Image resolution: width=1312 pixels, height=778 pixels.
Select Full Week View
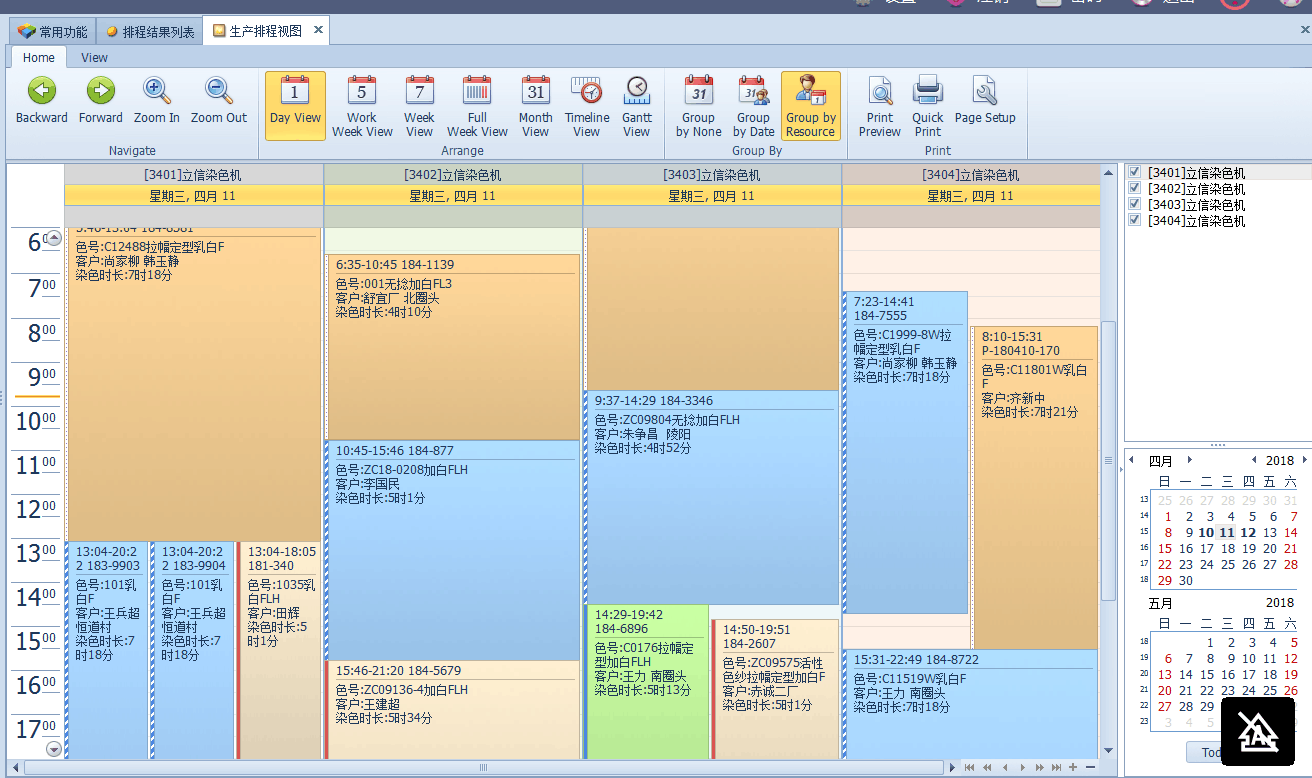pyautogui.click(x=477, y=105)
